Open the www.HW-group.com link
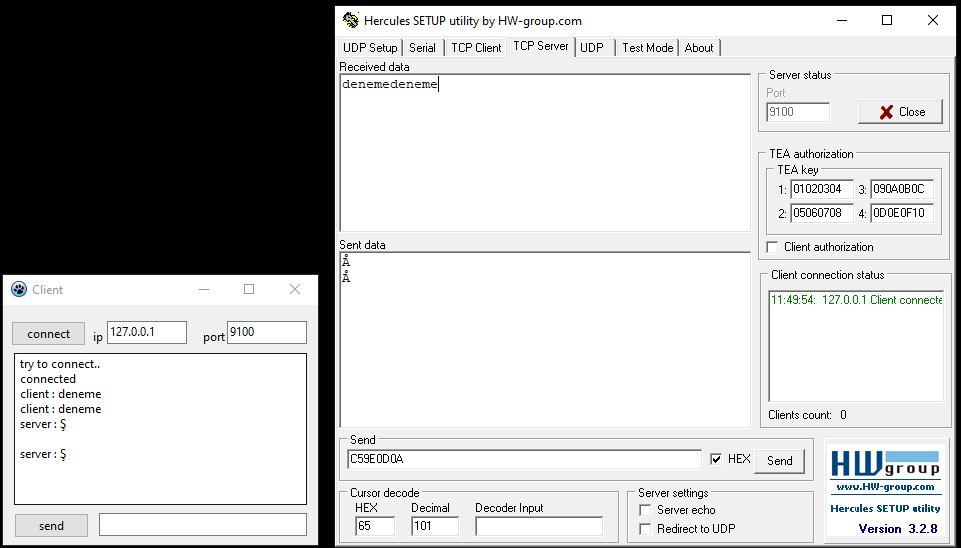961x548 pixels. click(884, 487)
